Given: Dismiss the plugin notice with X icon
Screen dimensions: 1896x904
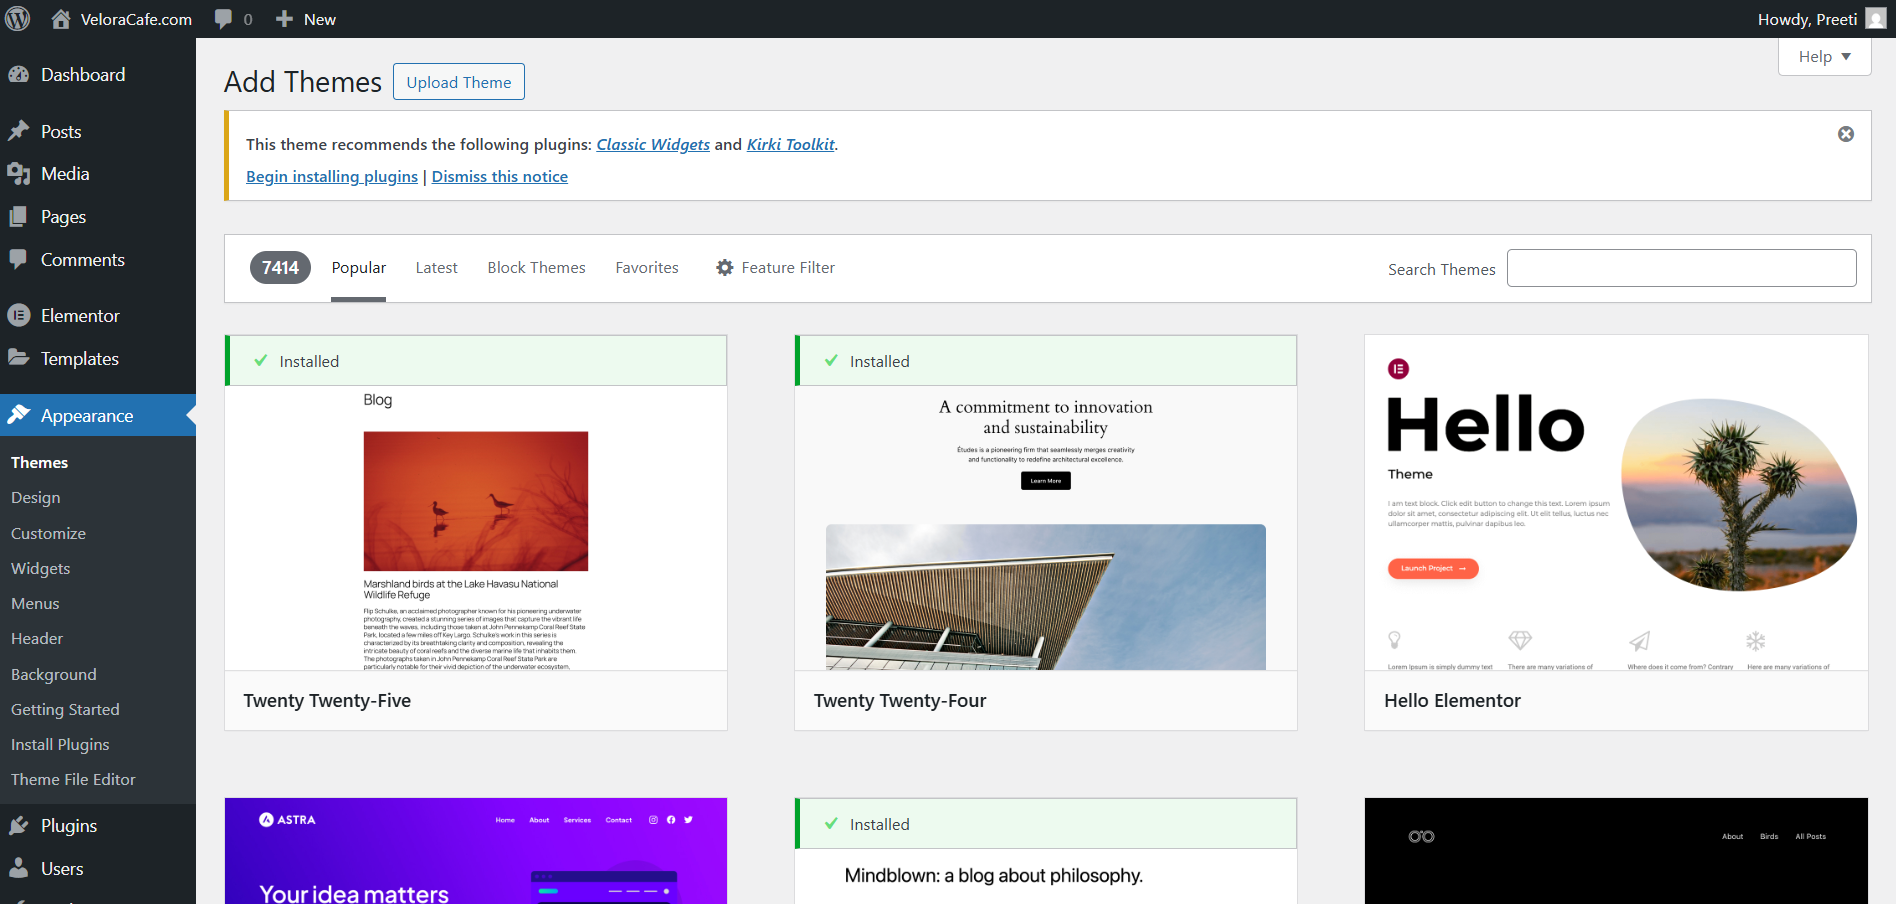Looking at the screenshot, I should pos(1846,134).
